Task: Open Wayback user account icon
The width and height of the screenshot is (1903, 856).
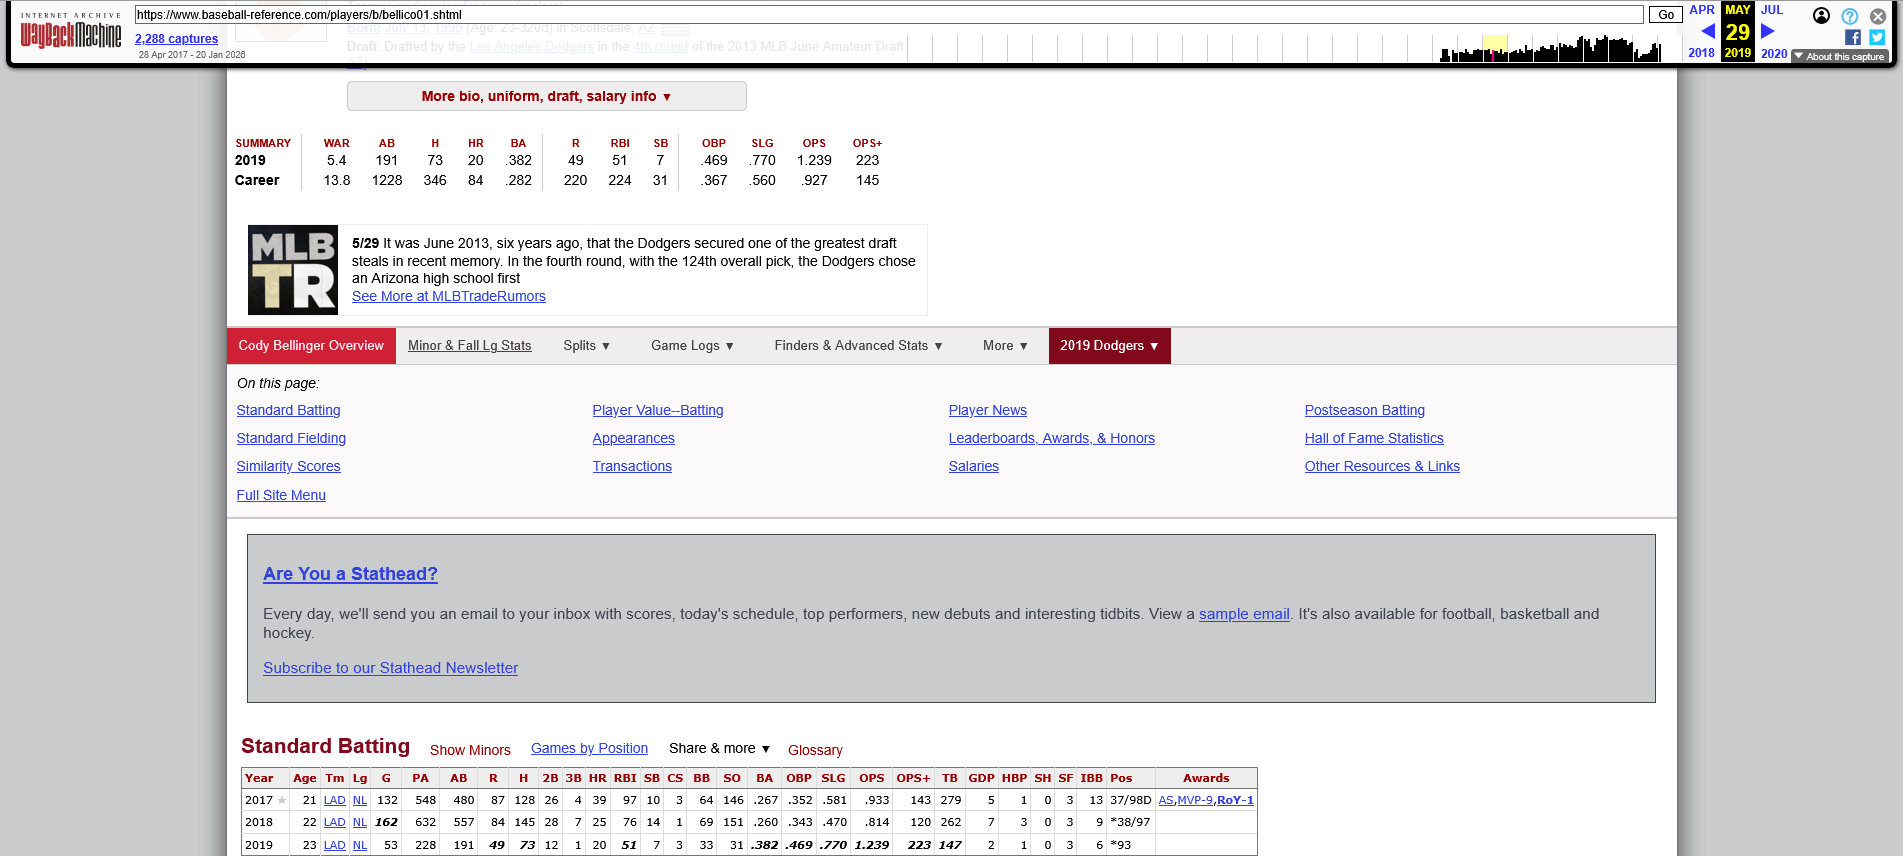Action: click(1821, 16)
